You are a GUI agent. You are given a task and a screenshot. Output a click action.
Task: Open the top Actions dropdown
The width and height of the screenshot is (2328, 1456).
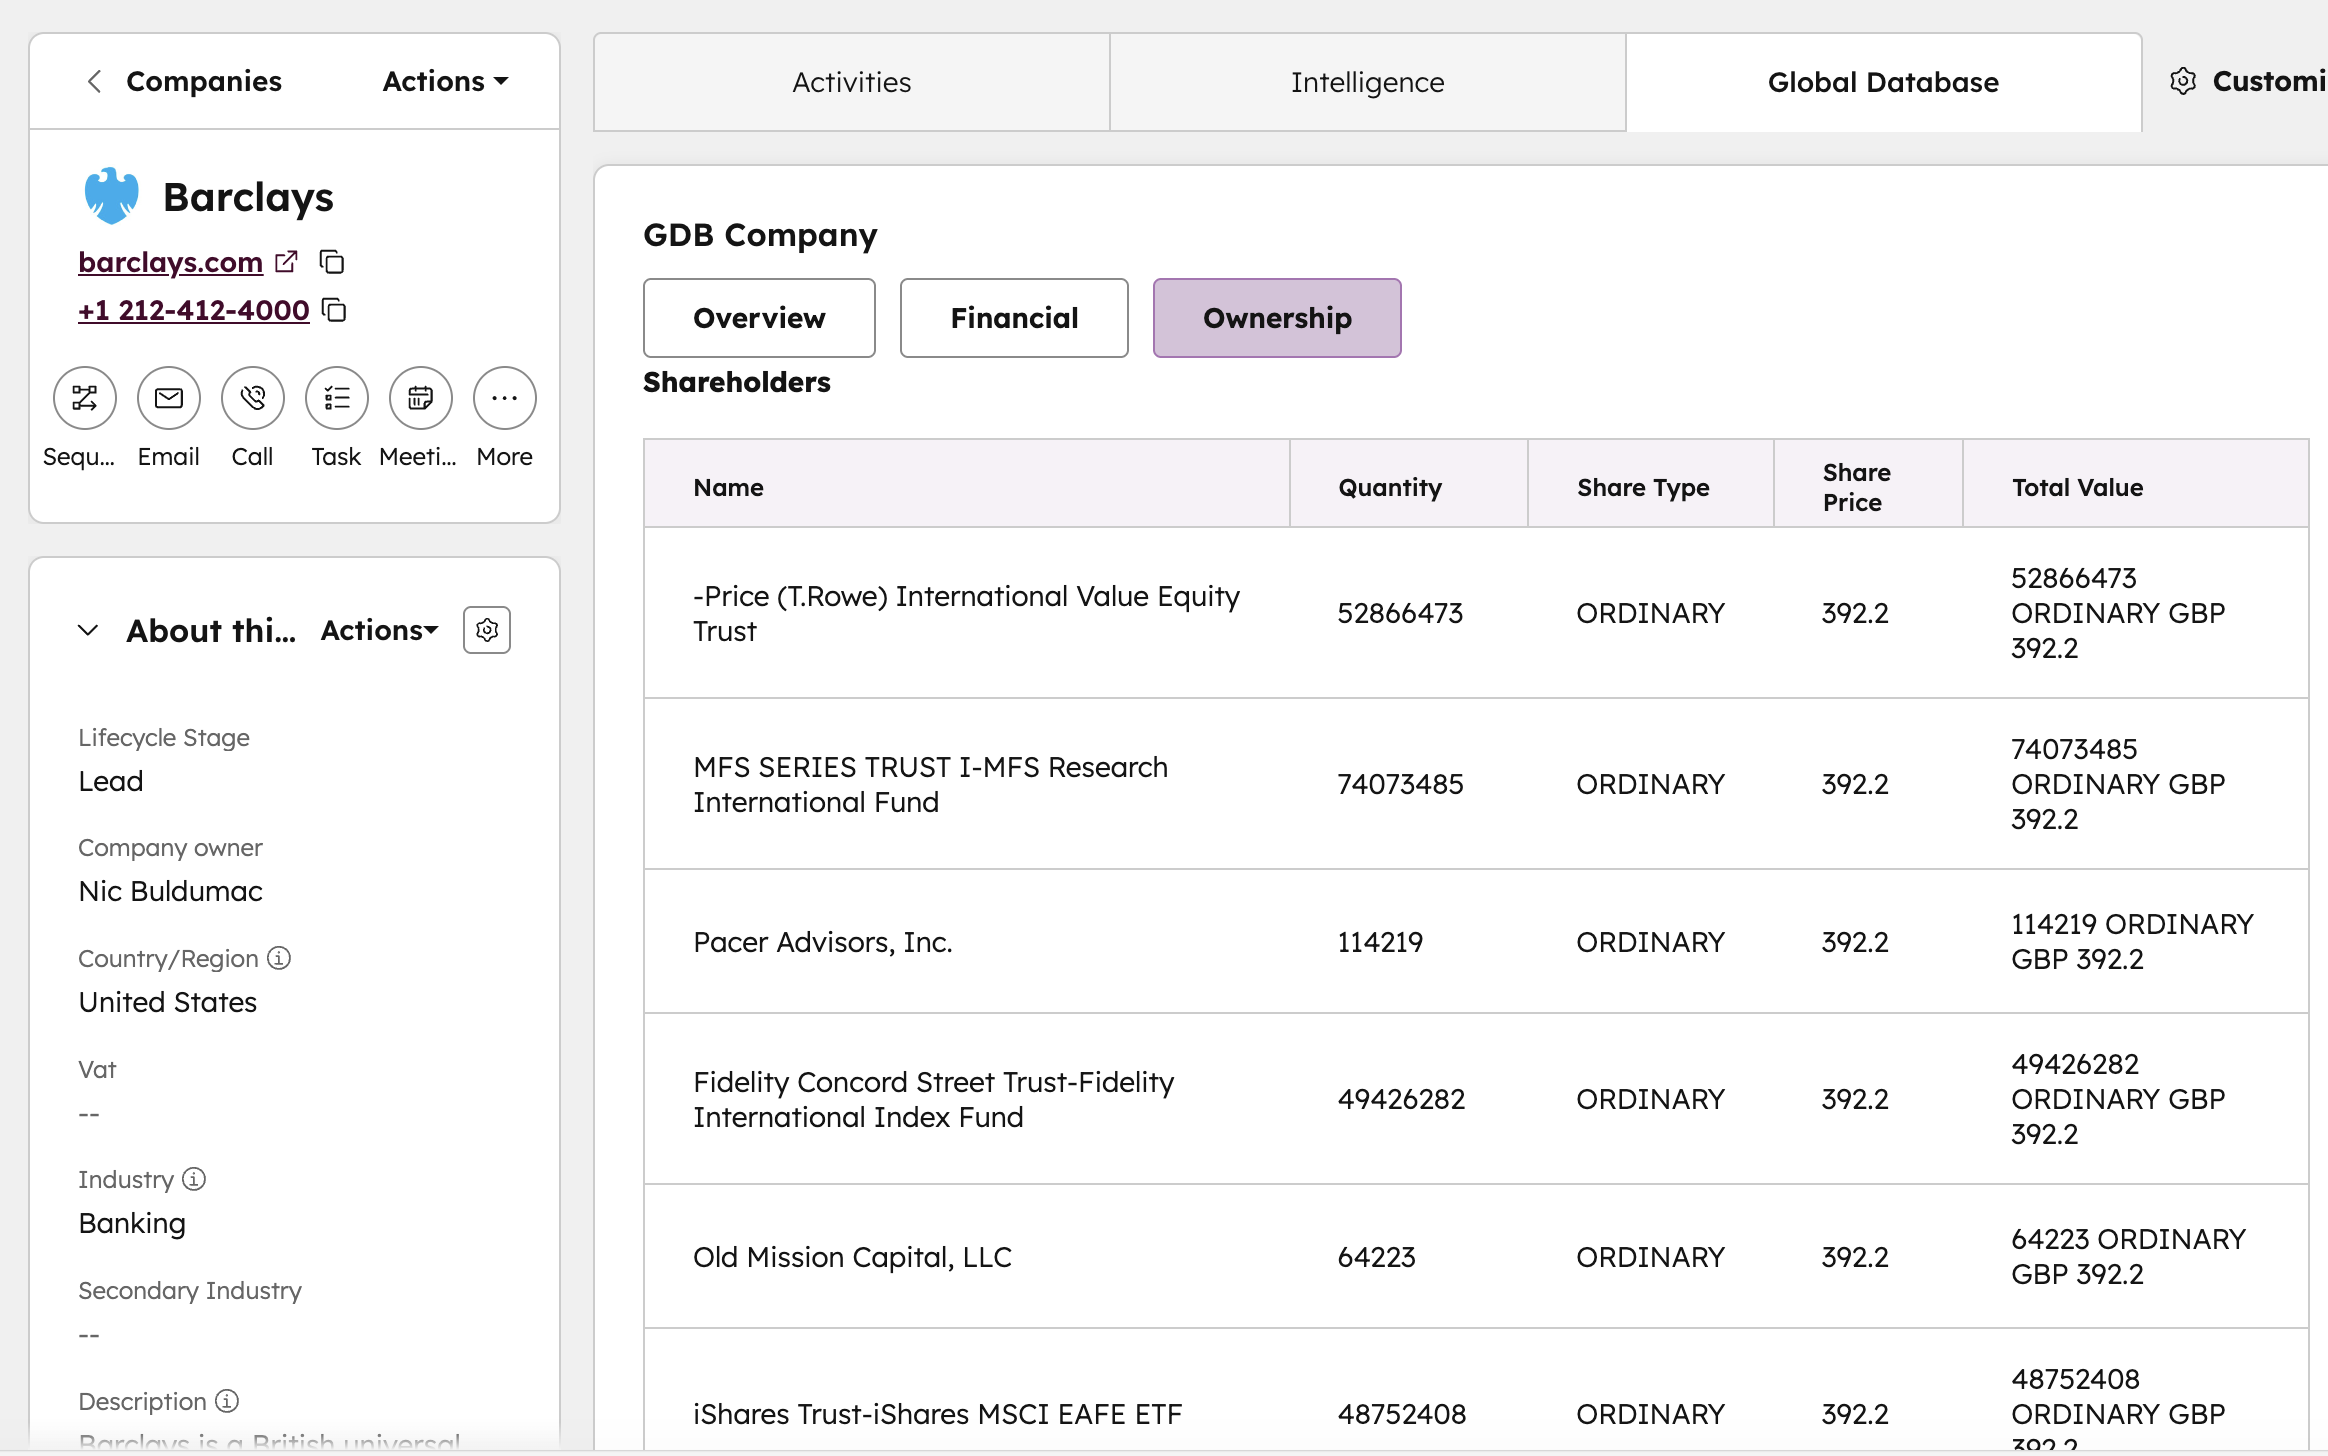pos(445,81)
